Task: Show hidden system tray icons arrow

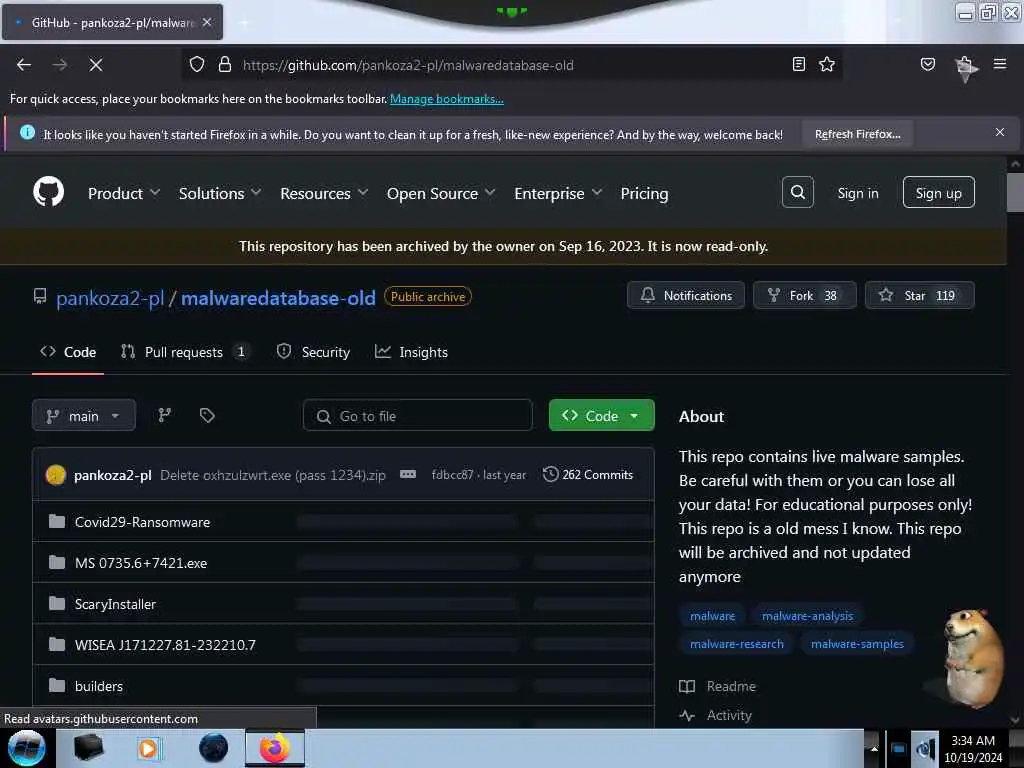Action: click(x=874, y=748)
